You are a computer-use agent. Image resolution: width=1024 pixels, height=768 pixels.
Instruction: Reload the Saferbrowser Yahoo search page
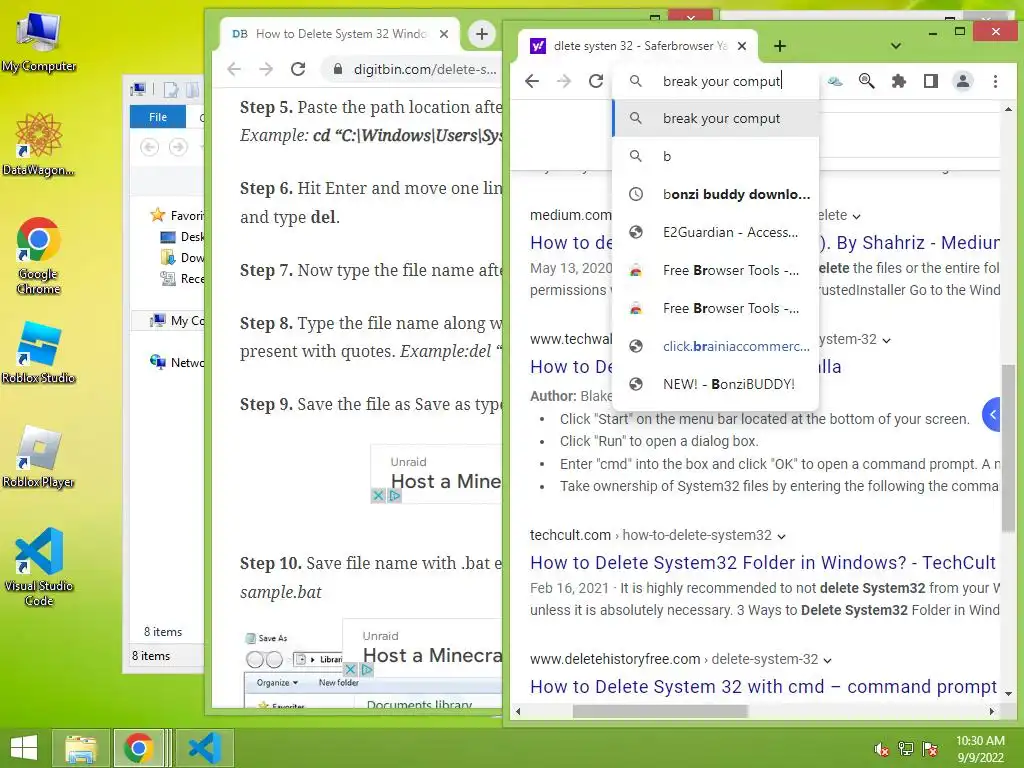596,81
